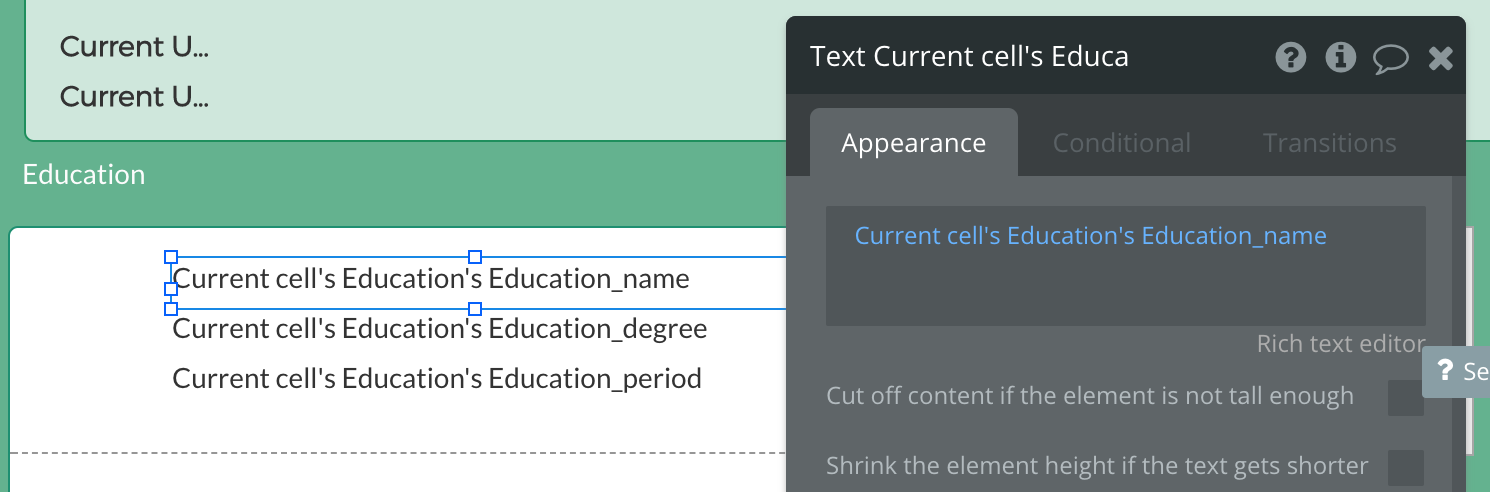Open the Rich text editor link
The width and height of the screenshot is (1490, 492).
1340,344
